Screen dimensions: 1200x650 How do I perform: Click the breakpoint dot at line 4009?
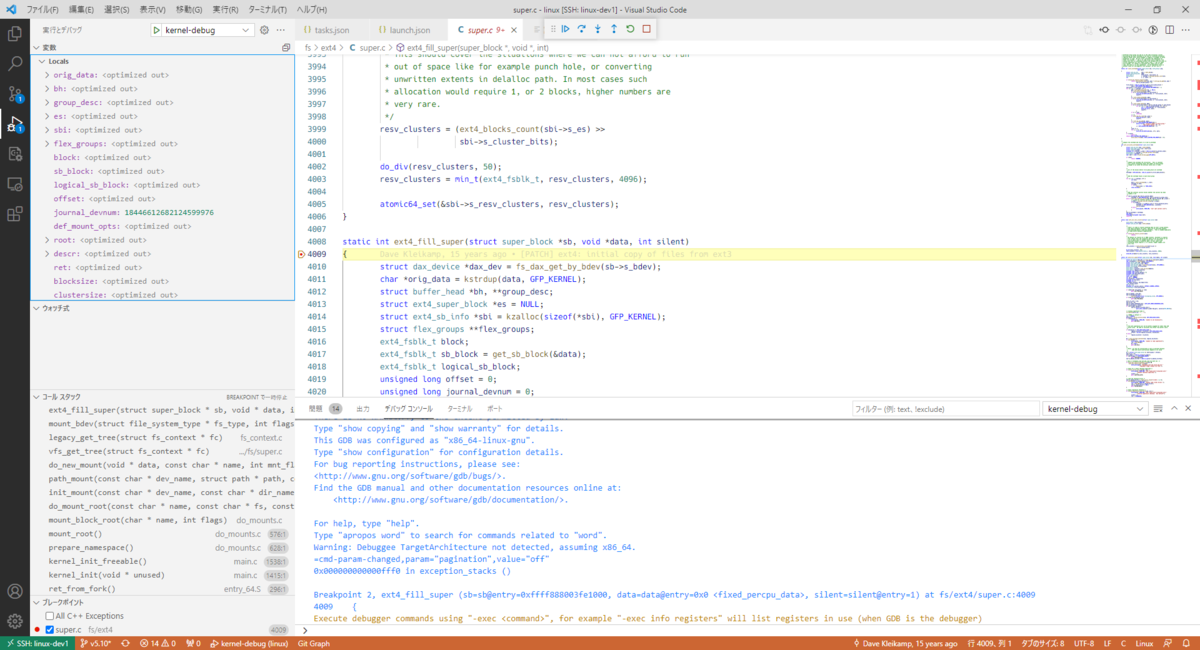302,254
